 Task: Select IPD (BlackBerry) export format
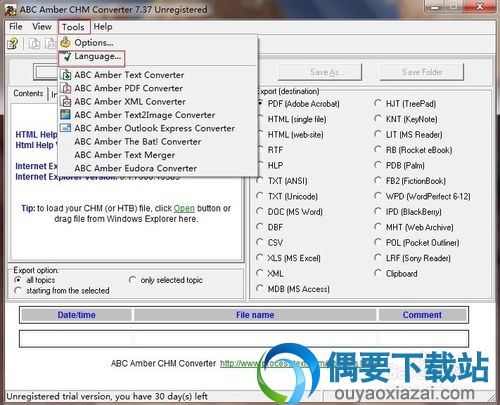click(408, 212)
